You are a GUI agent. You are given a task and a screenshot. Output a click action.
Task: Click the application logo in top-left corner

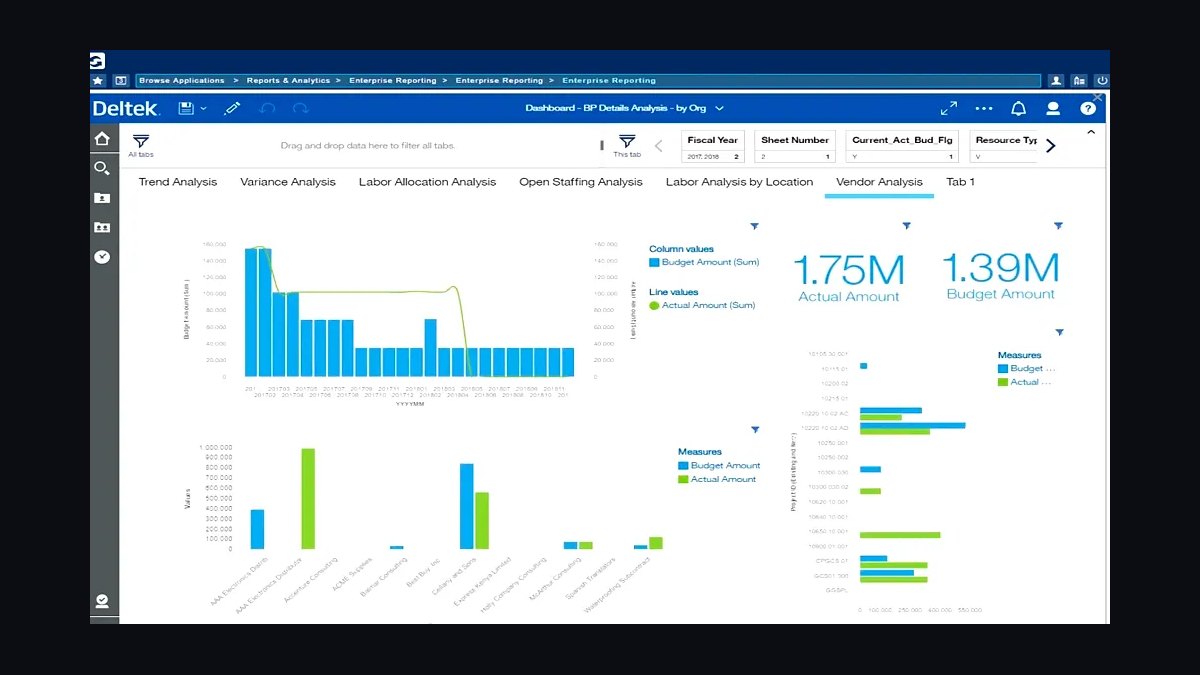point(98,61)
